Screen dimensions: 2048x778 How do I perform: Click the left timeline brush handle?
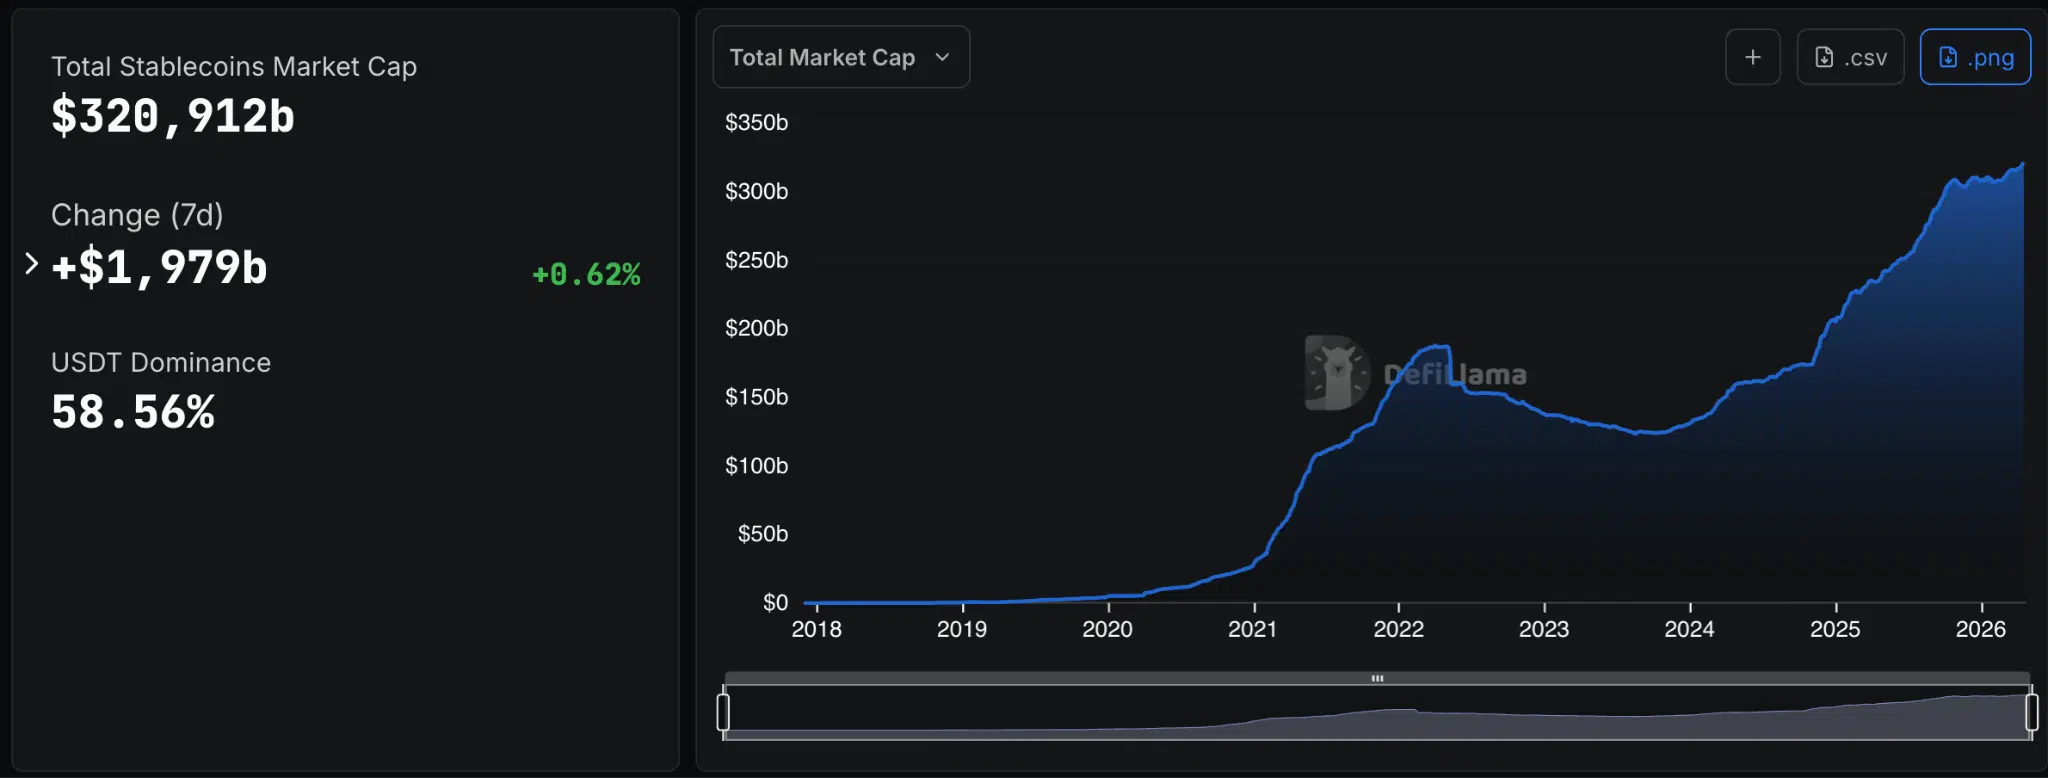725,712
